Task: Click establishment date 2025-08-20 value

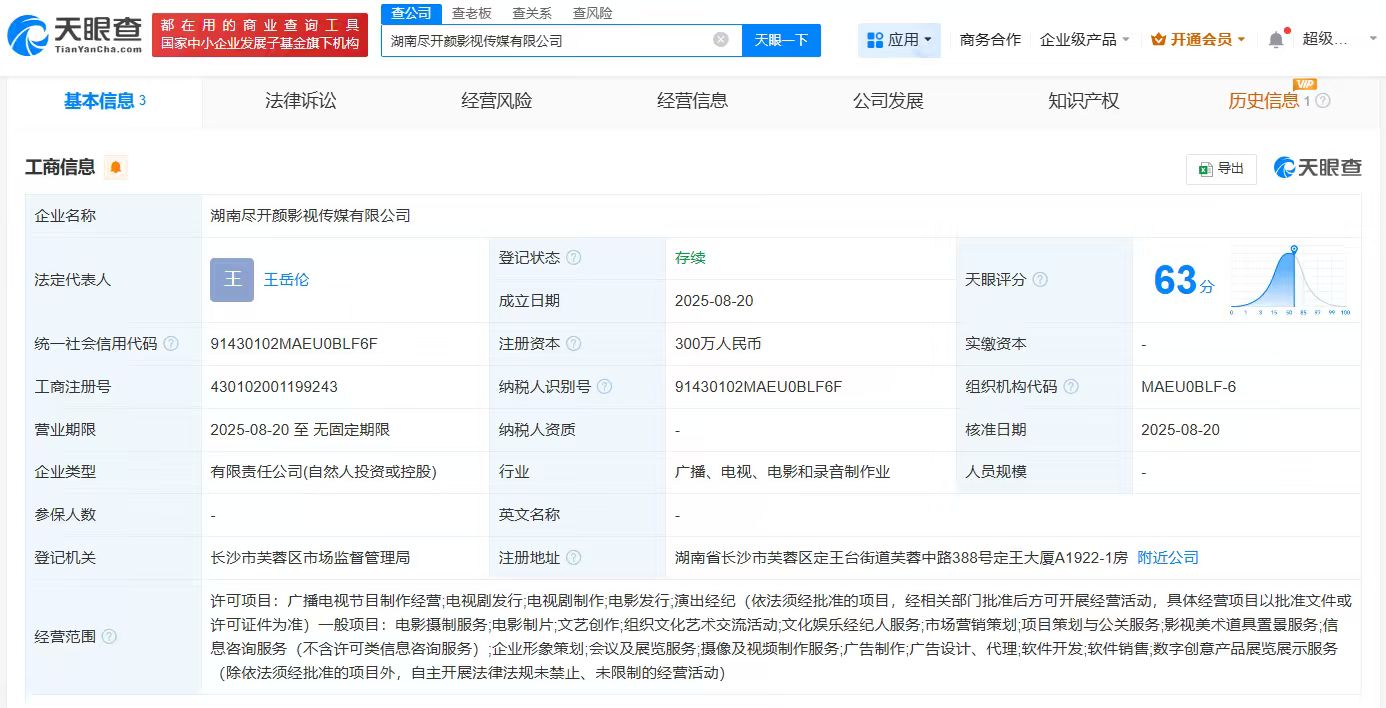Action: pos(714,301)
